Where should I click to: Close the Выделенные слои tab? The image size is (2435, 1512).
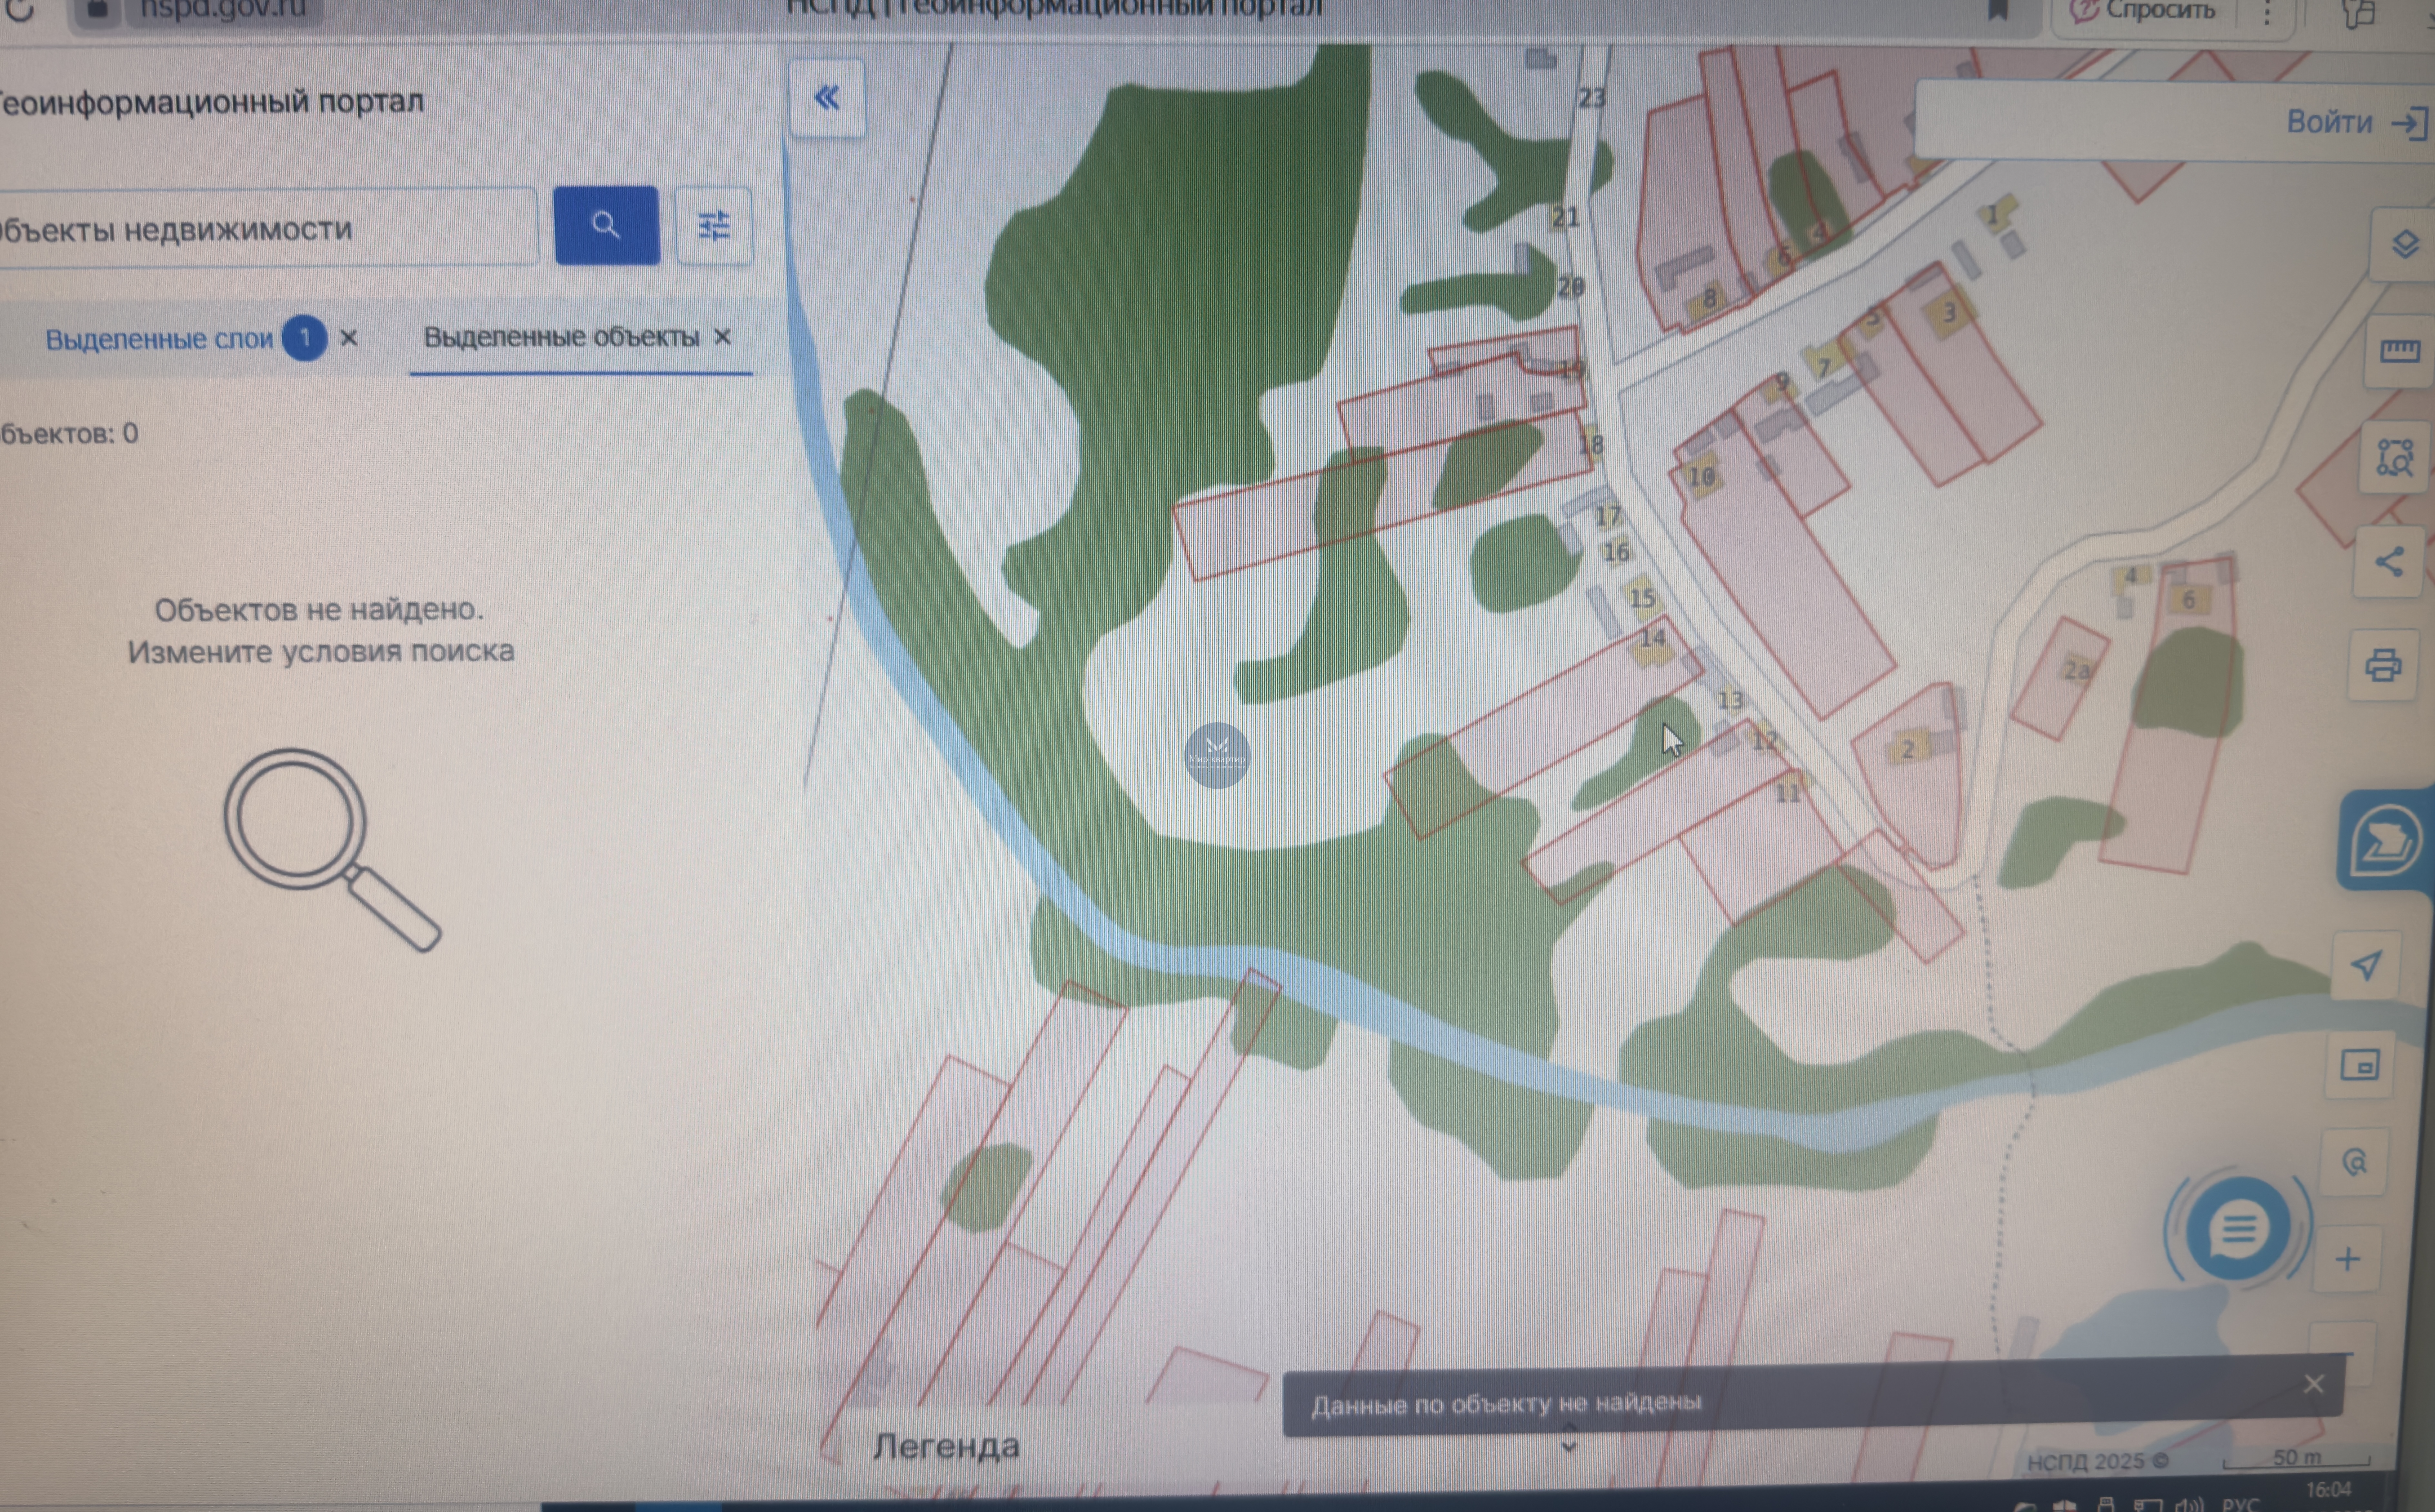[349, 338]
